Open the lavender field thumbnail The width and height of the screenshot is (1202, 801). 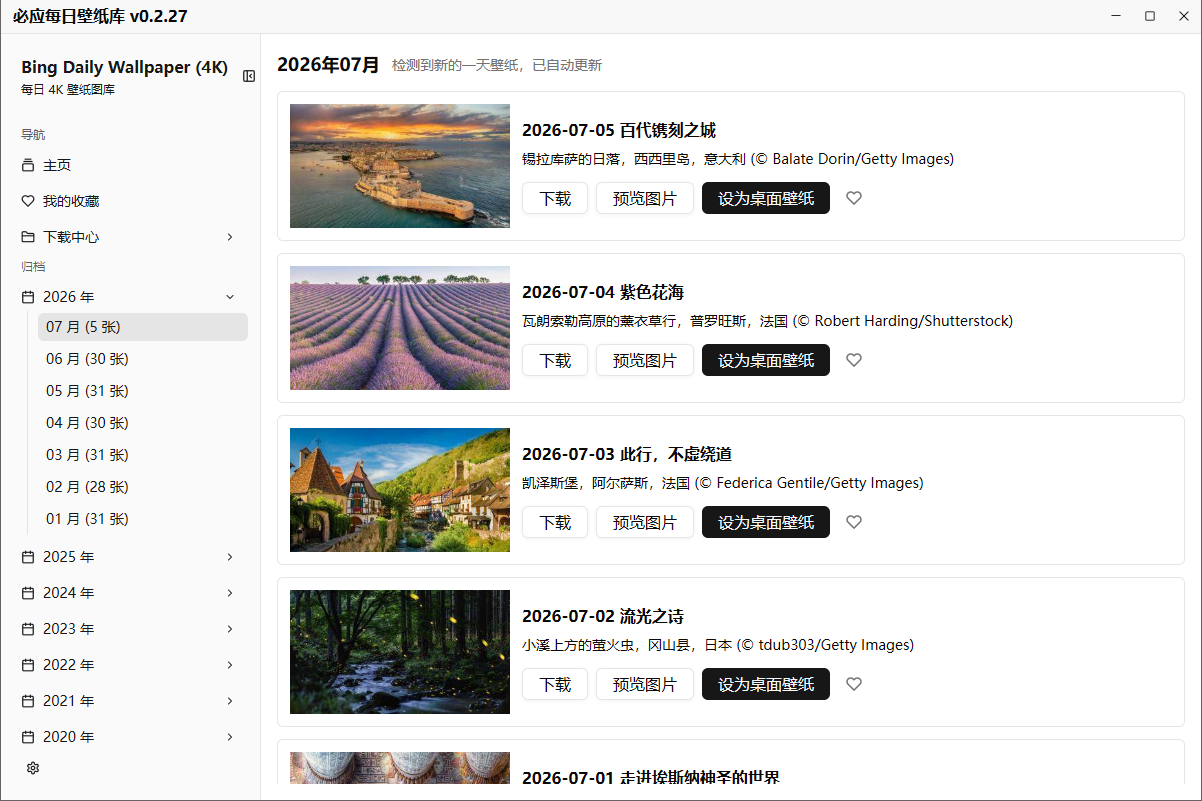[400, 328]
